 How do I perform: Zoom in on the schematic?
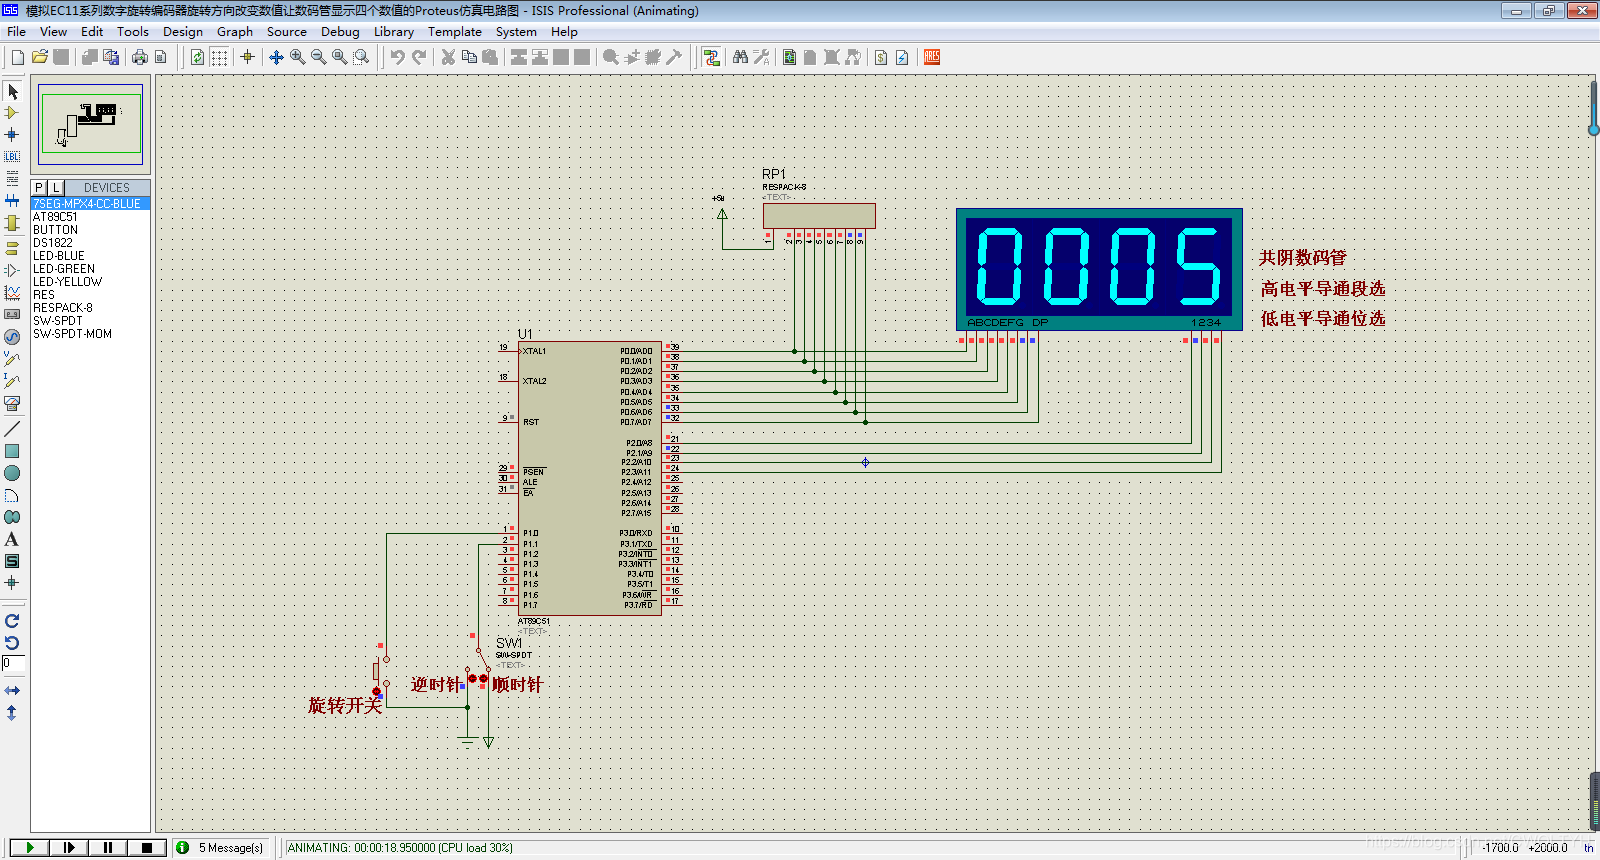(297, 57)
